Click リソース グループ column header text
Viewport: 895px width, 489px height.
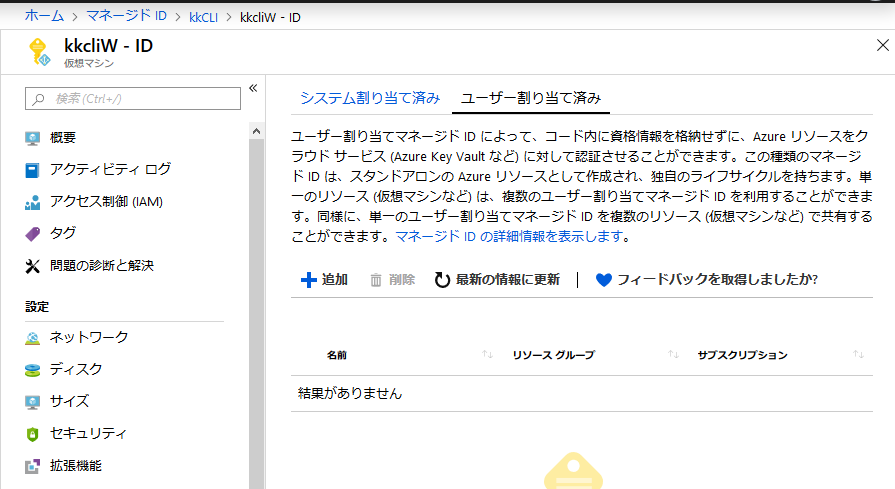click(x=553, y=355)
